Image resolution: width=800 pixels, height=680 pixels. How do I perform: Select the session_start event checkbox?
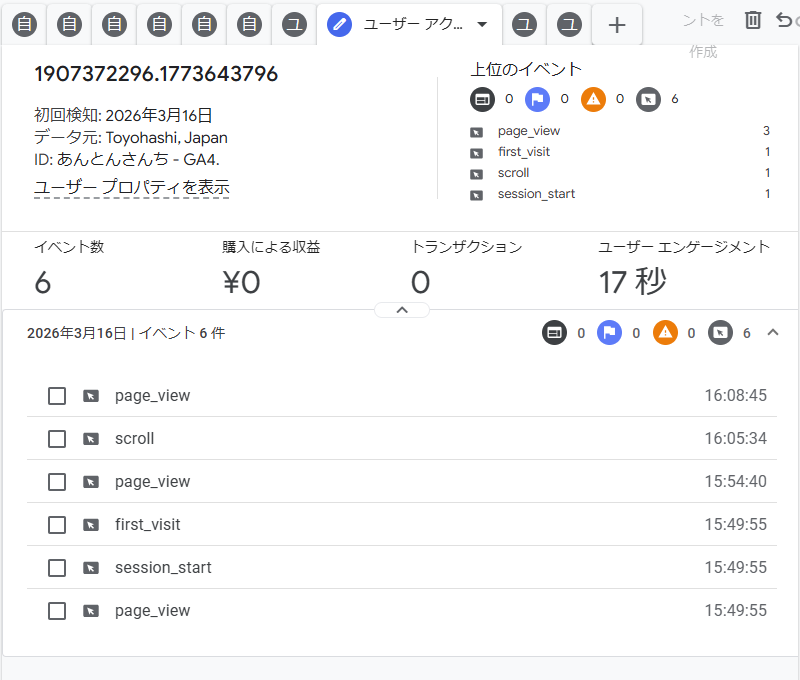[57, 568]
